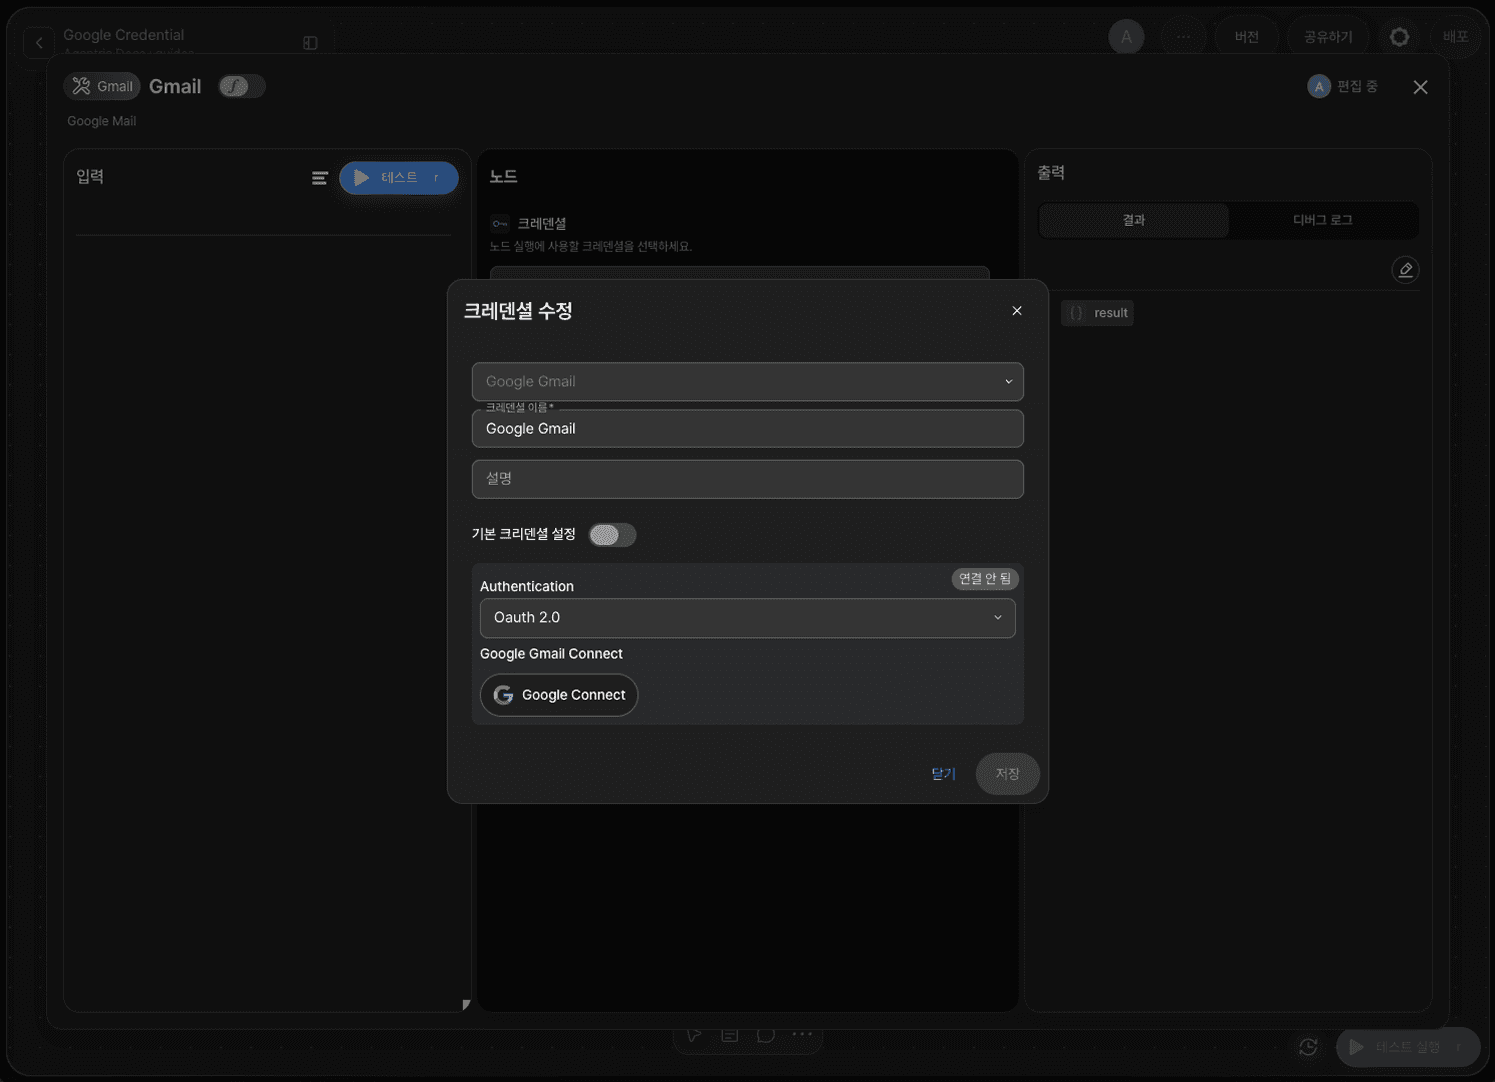Click the 저장 save button
This screenshot has height=1082, width=1495.
coord(1007,774)
